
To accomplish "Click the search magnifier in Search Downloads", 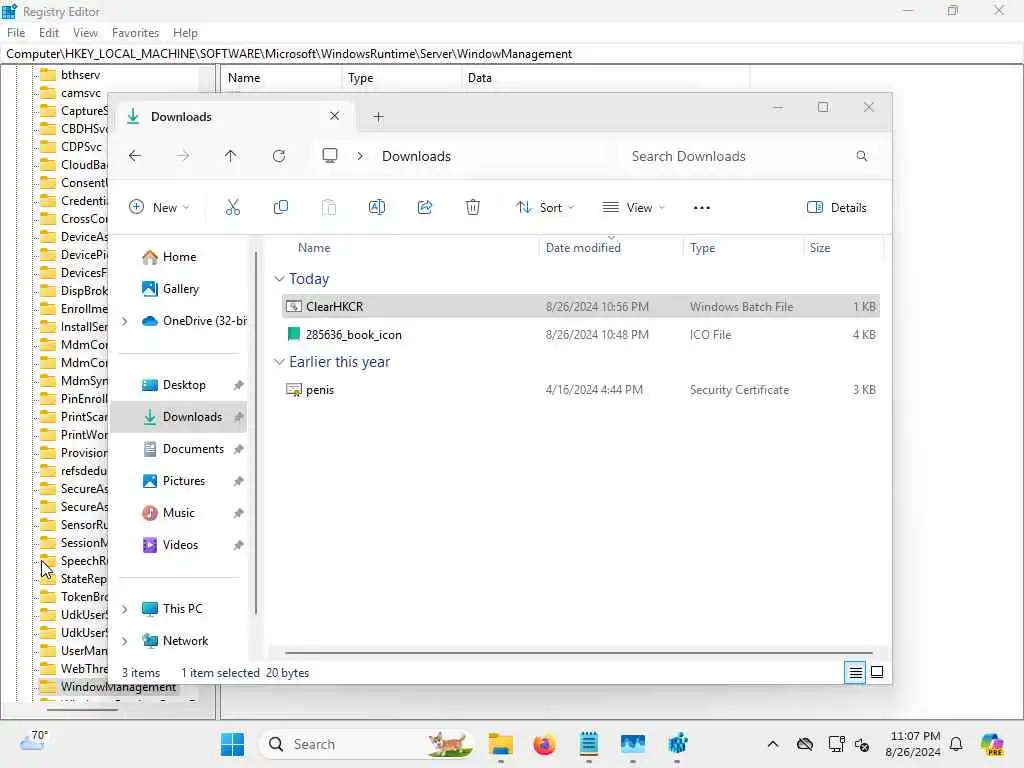I will (x=861, y=156).
